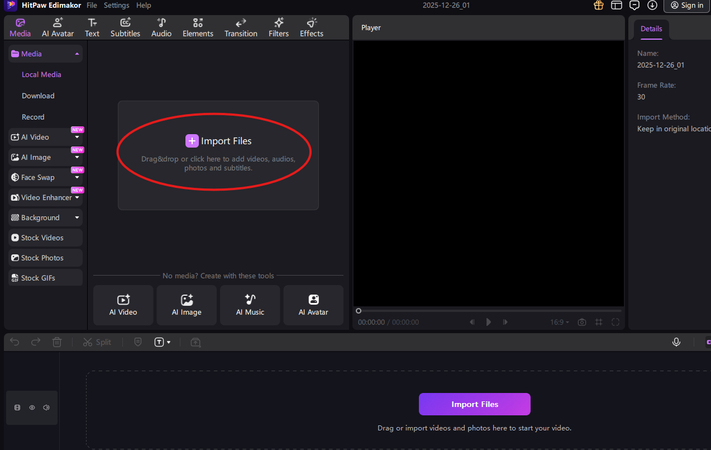The width and height of the screenshot is (711, 450).
Task: Open the Audio tab
Action: pos(161,28)
